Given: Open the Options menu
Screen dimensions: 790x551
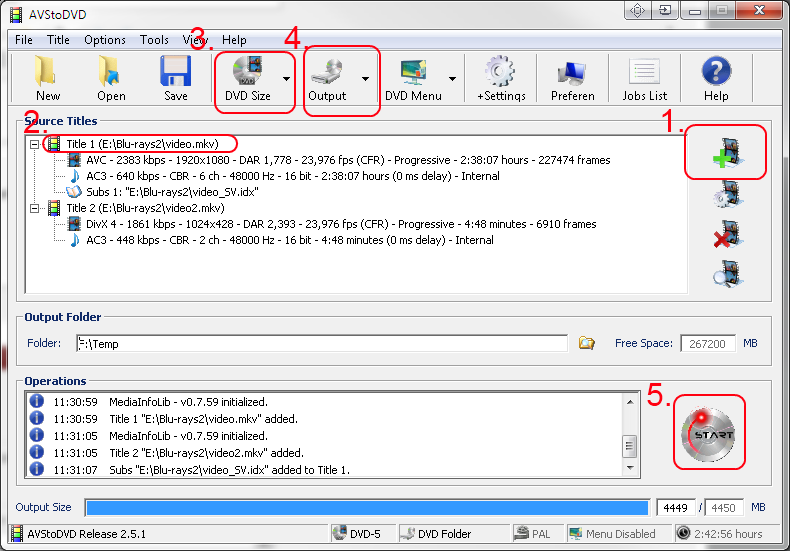Looking at the screenshot, I should 105,40.
